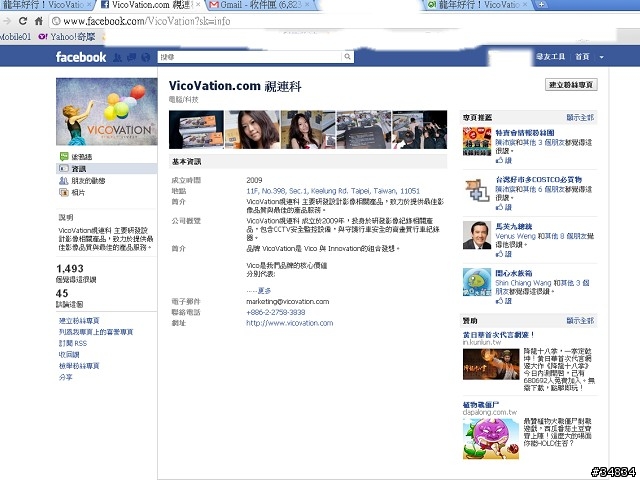Open the VicoVation profile picture
This screenshot has height=480, width=640.
coord(107,111)
